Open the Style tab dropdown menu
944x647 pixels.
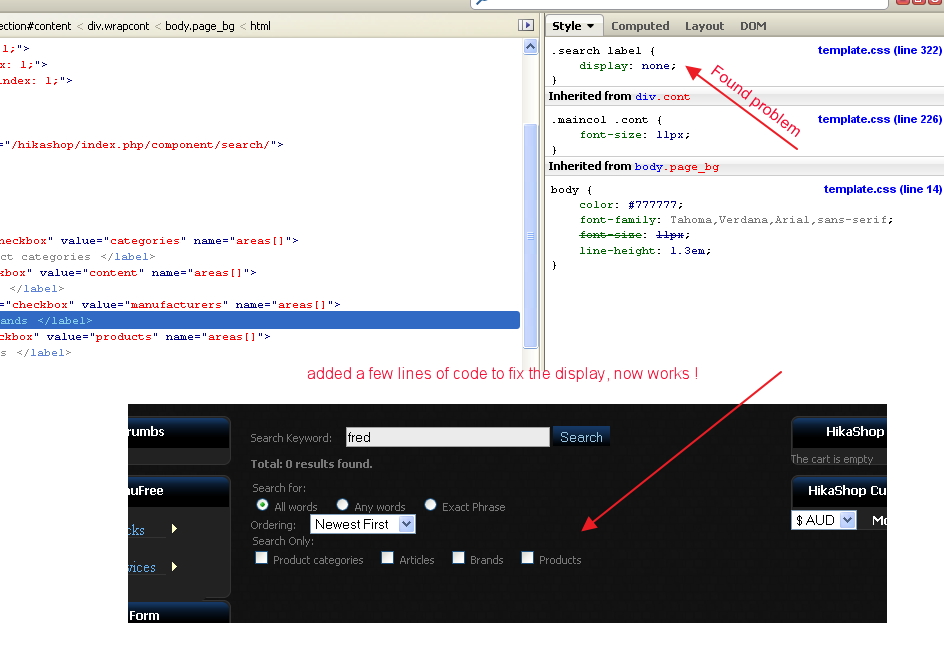tap(574, 26)
